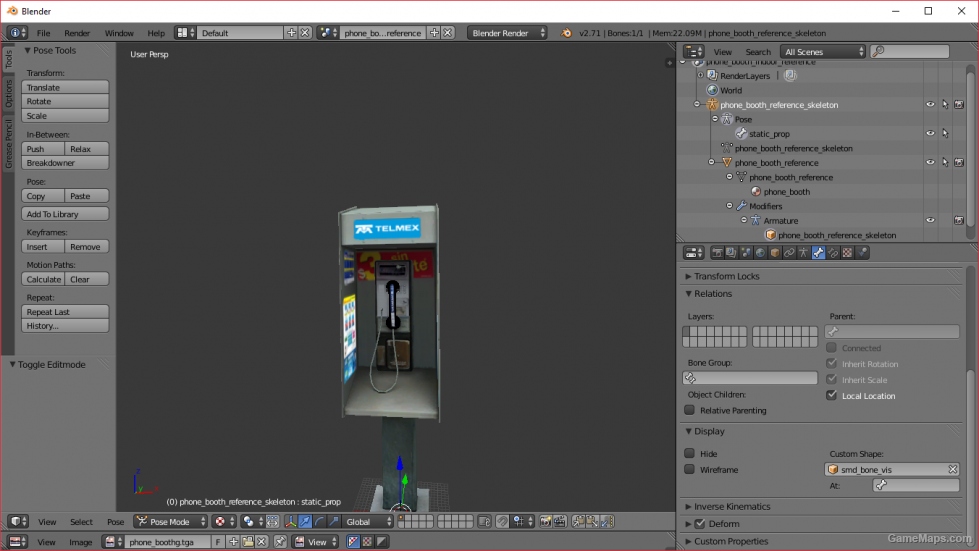This screenshot has height=551, width=979.
Task: Toggle renderability camera of phone_booth_reference
Action: [959, 162]
